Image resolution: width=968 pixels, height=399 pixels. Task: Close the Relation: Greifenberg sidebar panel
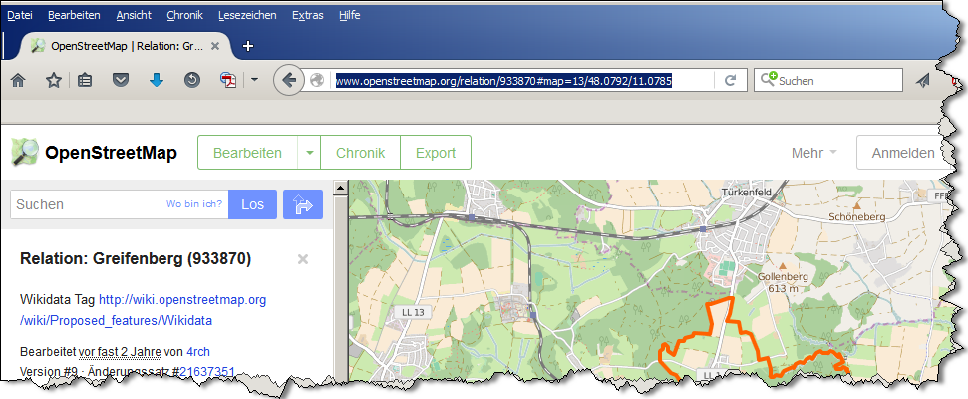pos(302,259)
